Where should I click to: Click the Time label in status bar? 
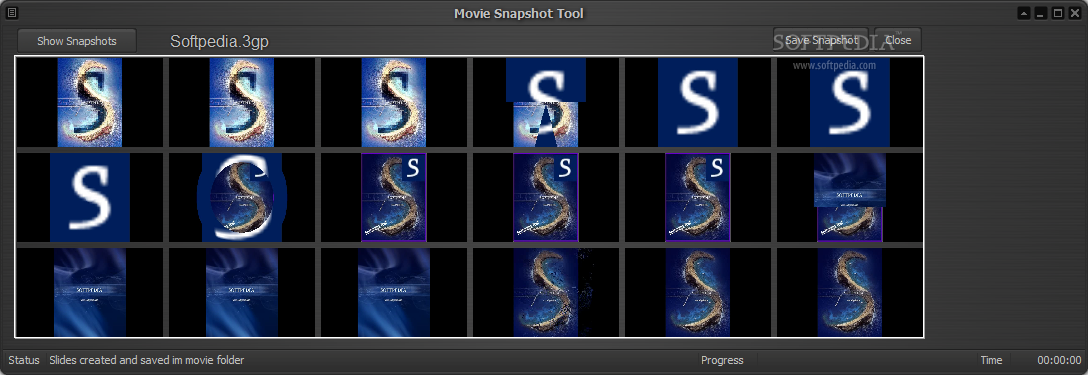click(991, 360)
